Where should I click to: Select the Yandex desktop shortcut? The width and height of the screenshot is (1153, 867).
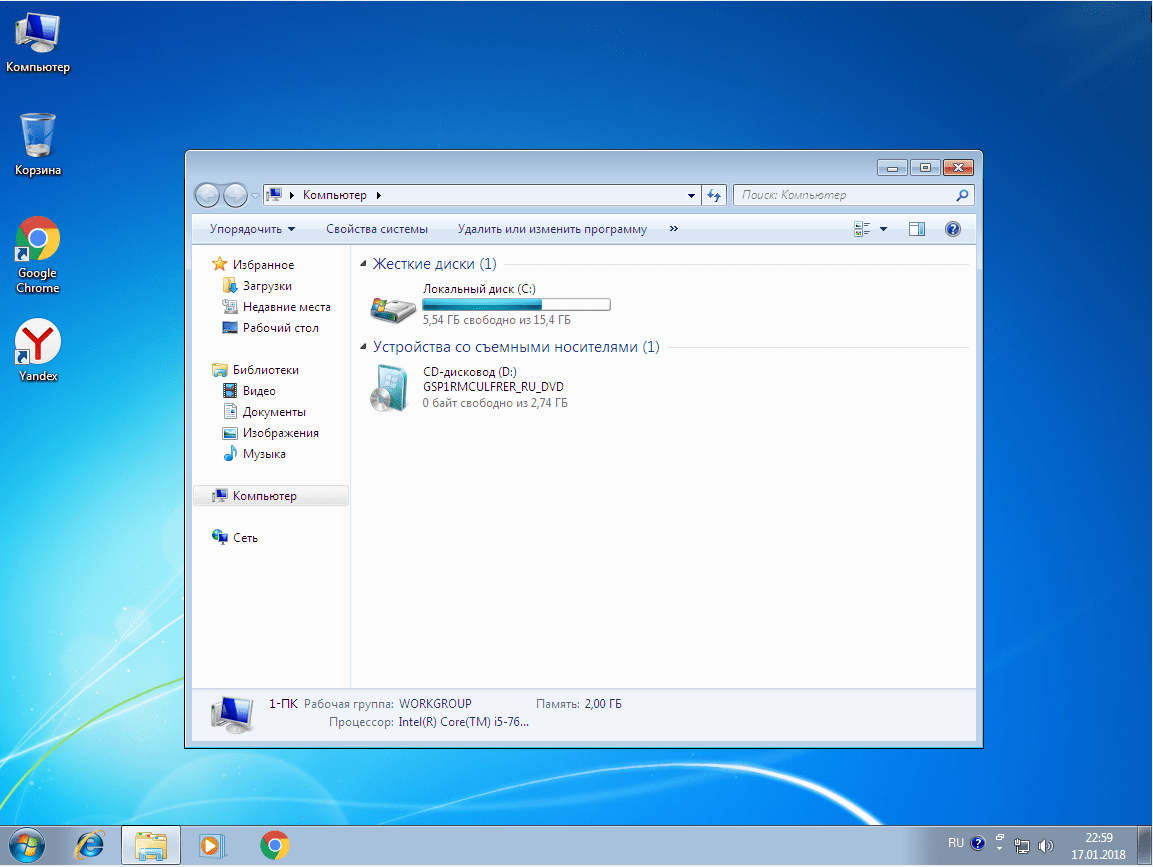[38, 350]
